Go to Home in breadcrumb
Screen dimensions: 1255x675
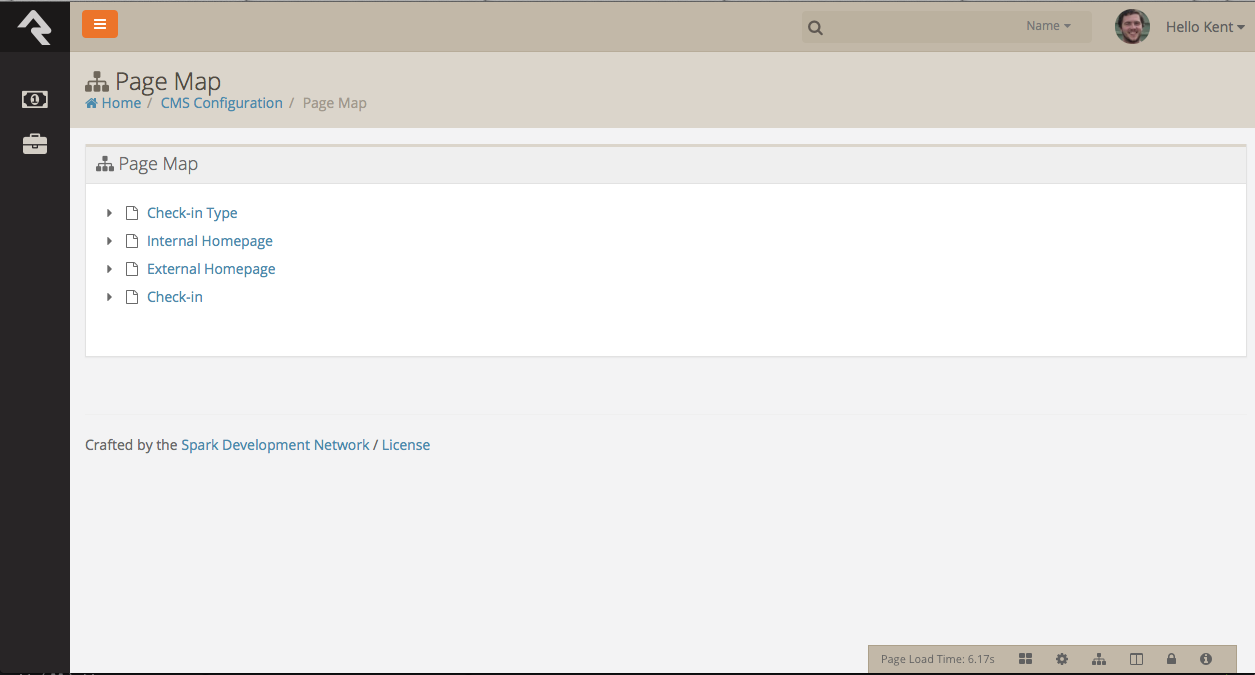pos(120,103)
